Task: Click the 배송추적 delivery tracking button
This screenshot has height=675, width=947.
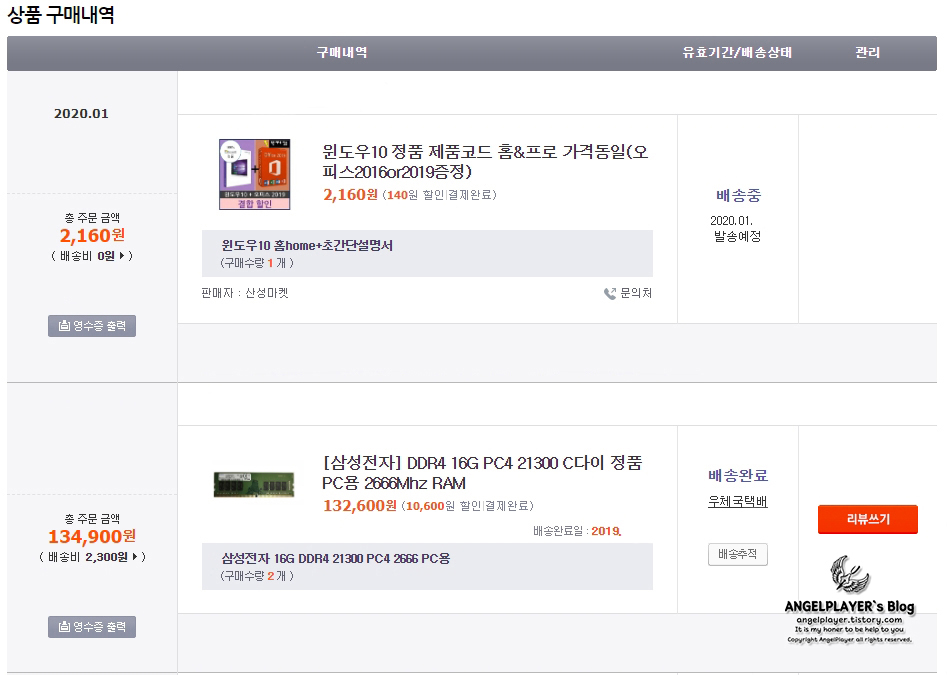Action: pyautogui.click(x=737, y=554)
